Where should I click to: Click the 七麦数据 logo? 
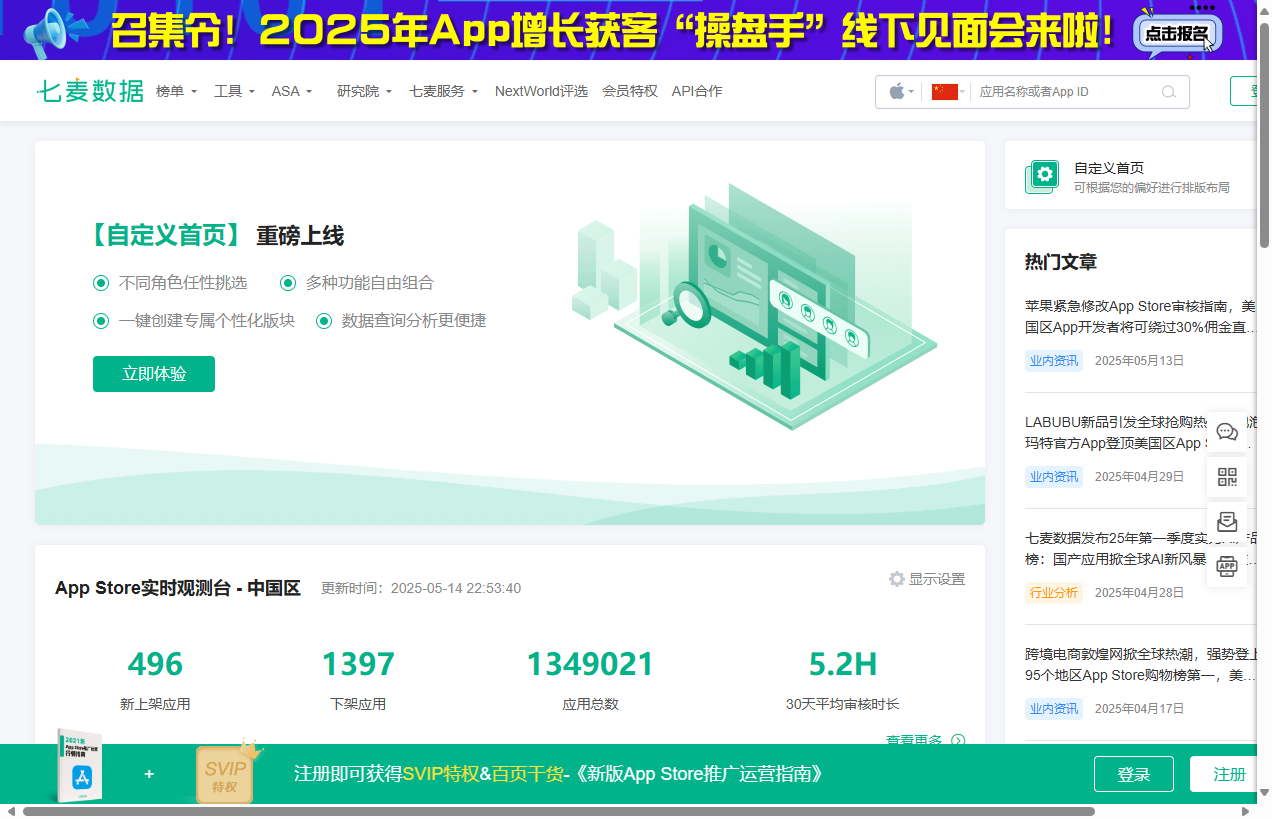coord(90,91)
